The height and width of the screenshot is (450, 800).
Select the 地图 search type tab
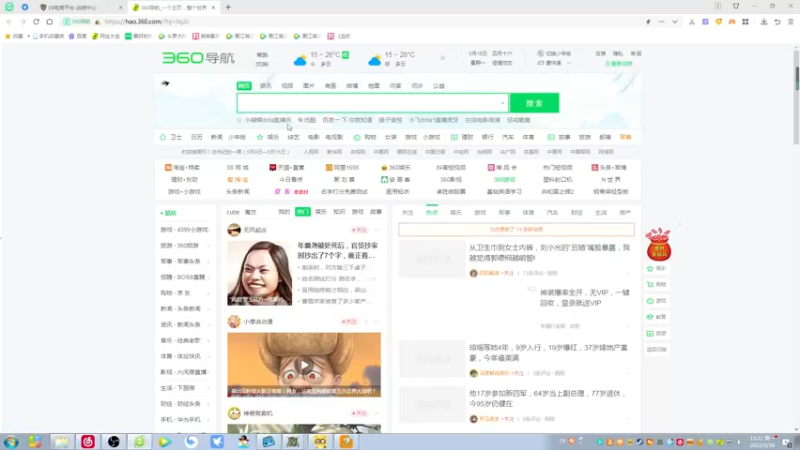tap(374, 86)
